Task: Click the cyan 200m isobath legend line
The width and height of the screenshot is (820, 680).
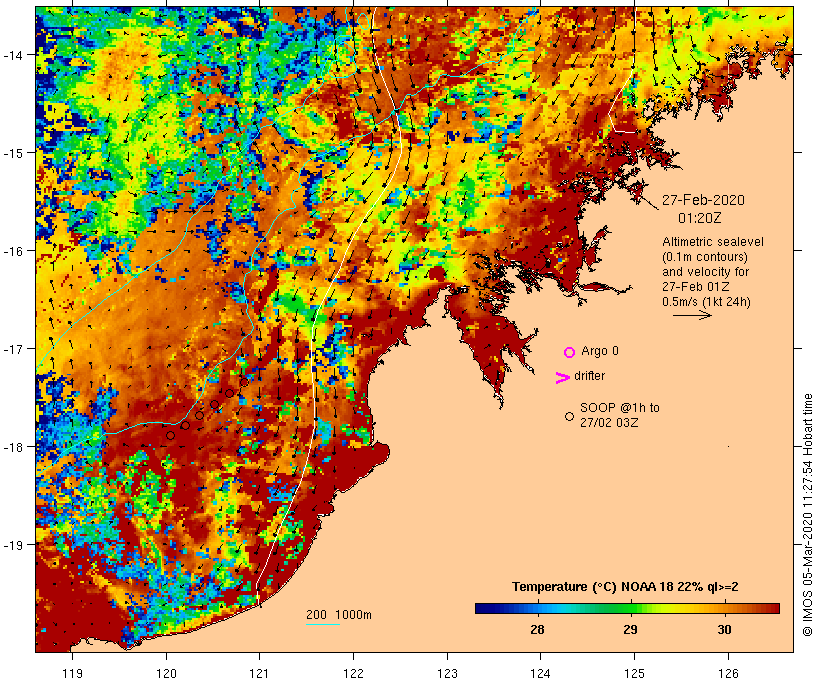Action: point(323,624)
